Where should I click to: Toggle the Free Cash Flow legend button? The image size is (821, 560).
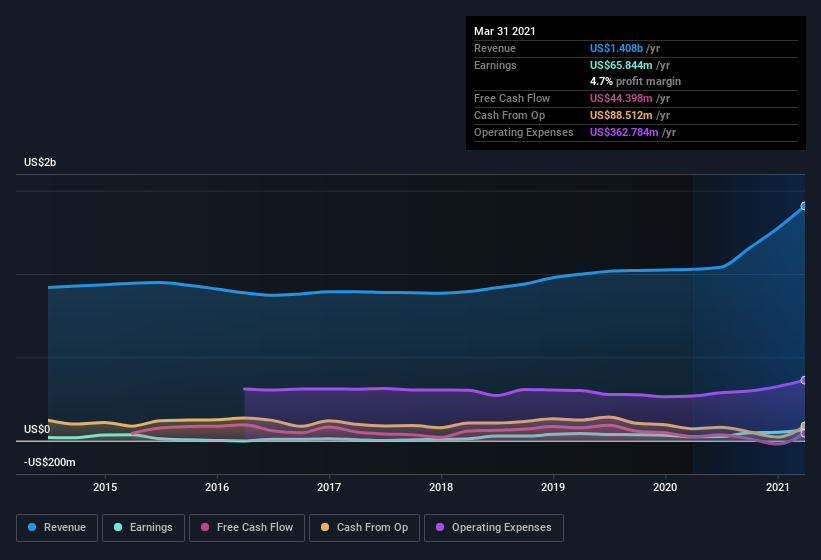click(x=247, y=528)
